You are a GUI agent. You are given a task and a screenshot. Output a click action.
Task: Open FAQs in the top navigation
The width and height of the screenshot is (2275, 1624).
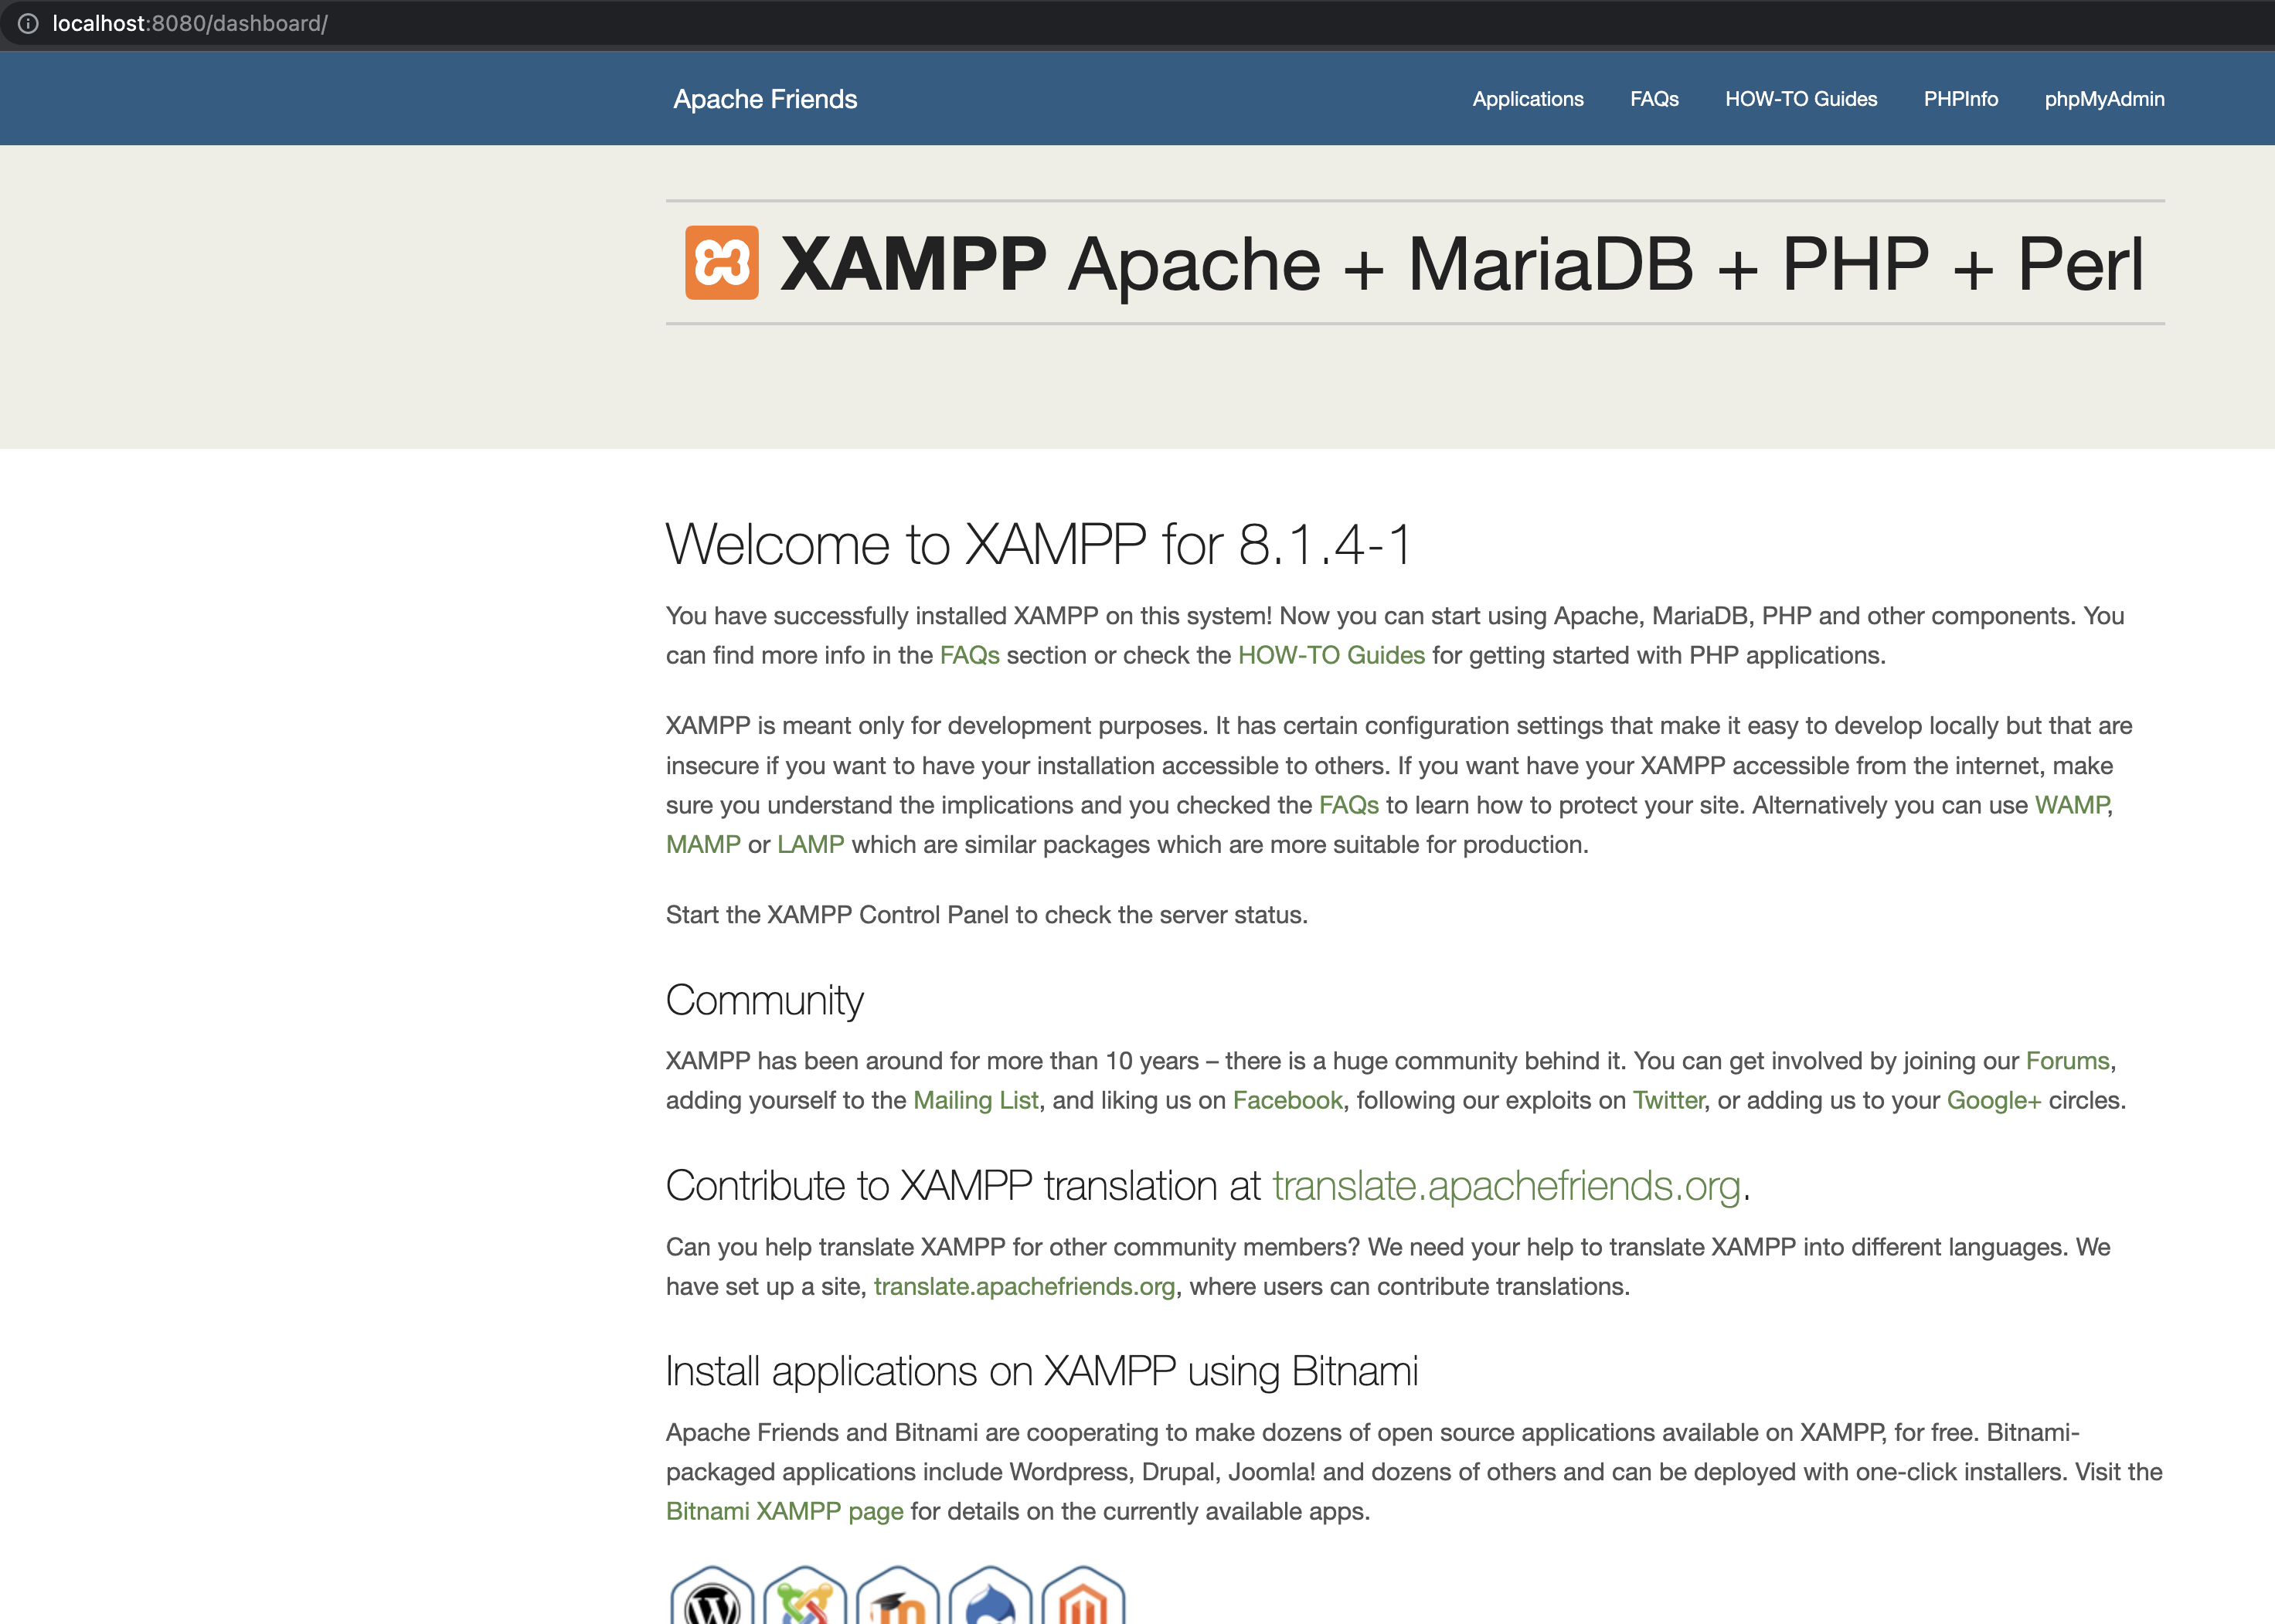pyautogui.click(x=1654, y=99)
